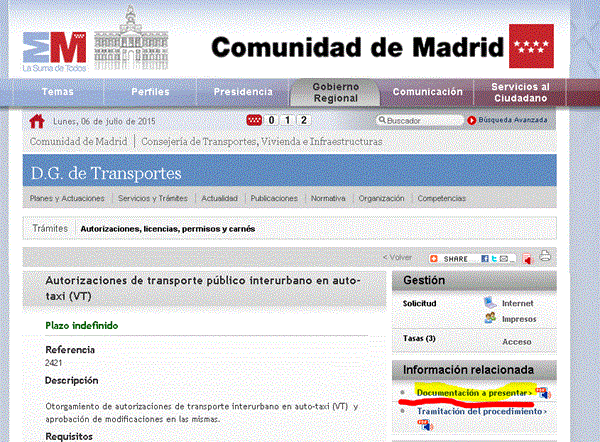Viewport: 600px width, 442px height.
Task: Play audio icon beside Documentación a presentar
Action: [543, 392]
